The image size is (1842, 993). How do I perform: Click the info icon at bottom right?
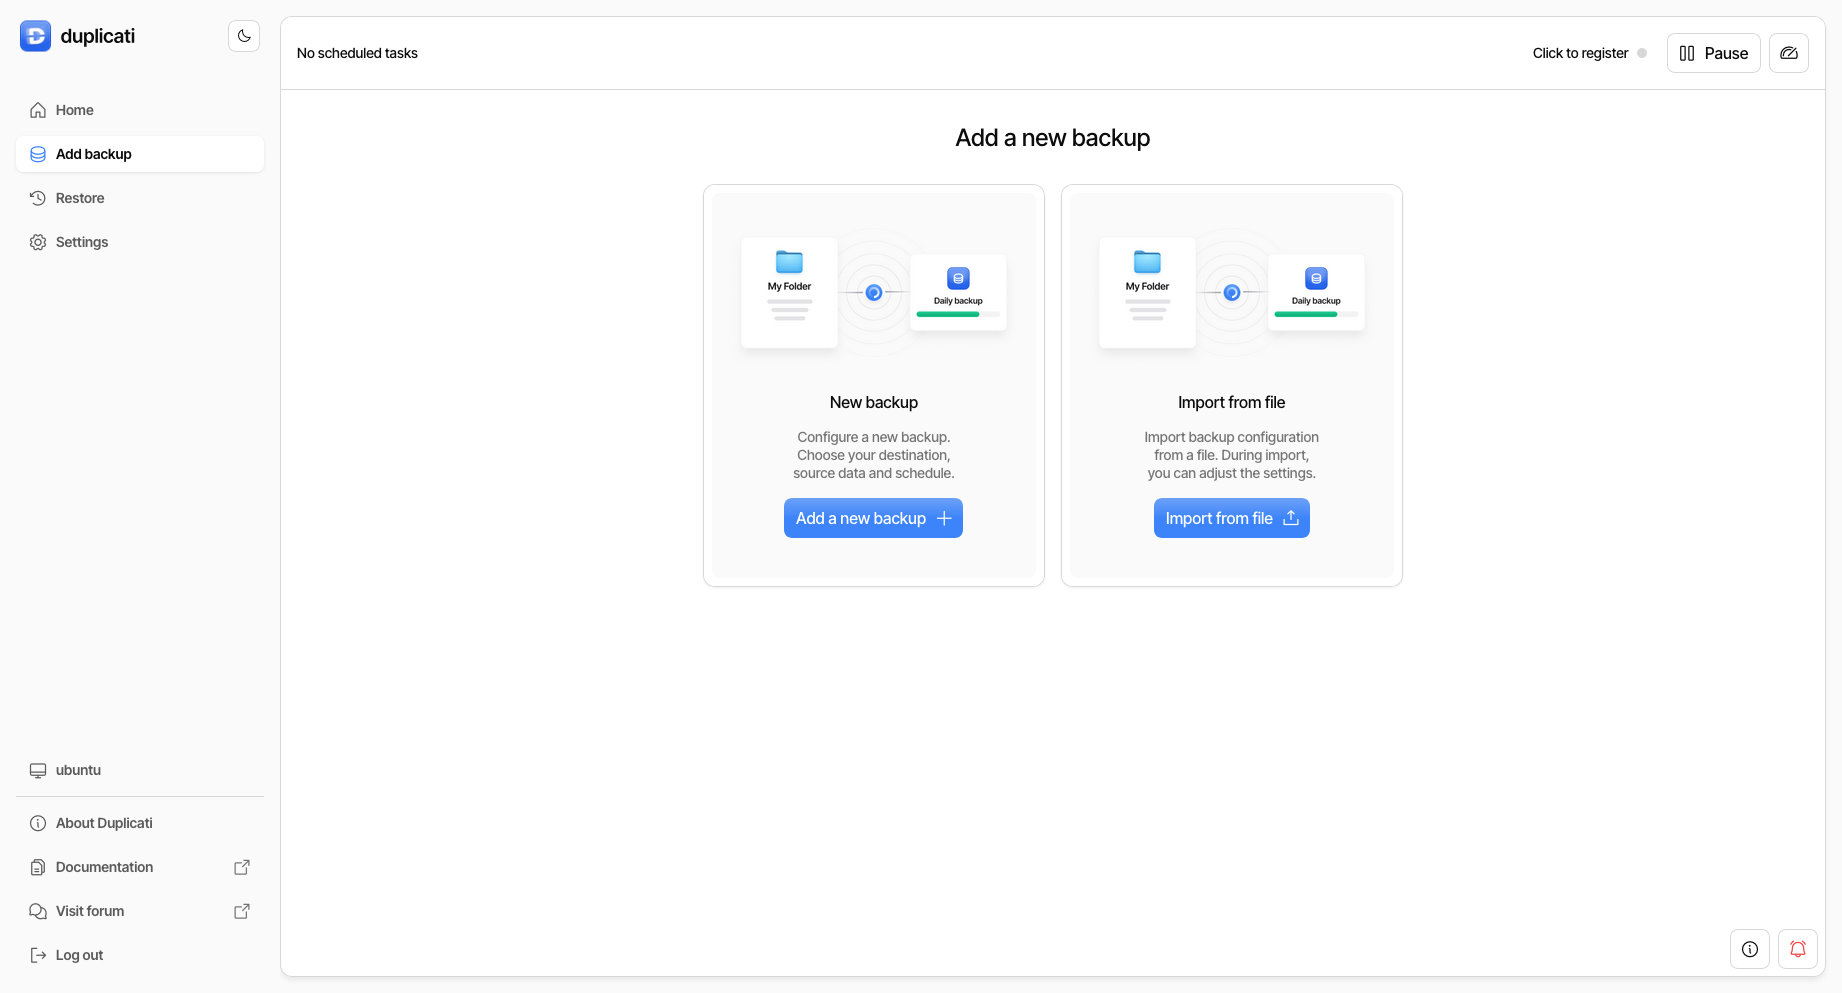pos(1749,949)
